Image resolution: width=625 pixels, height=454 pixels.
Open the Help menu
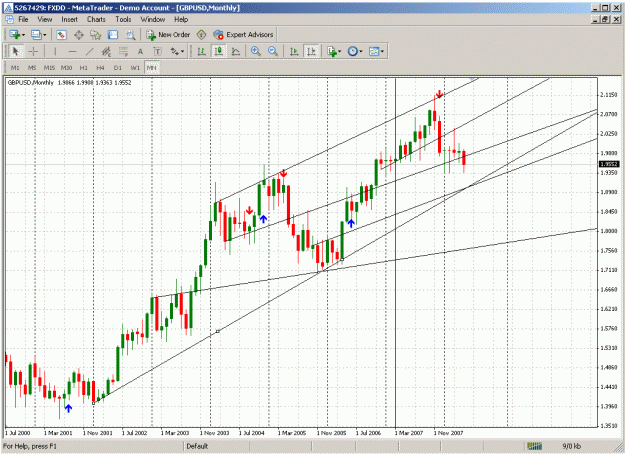181,19
